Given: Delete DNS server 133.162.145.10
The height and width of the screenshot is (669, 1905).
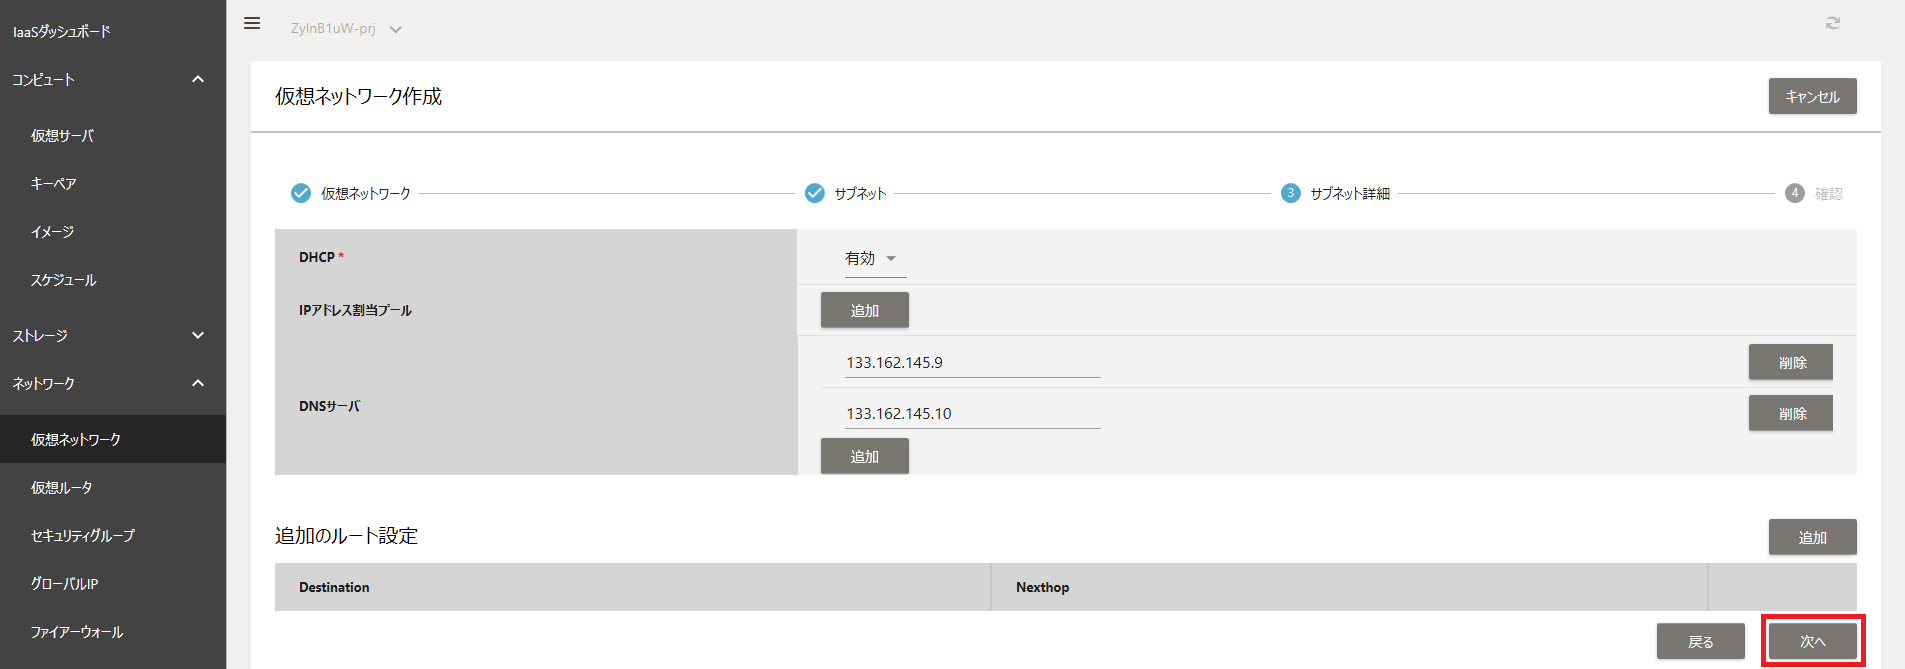Looking at the screenshot, I should pyautogui.click(x=1790, y=413).
